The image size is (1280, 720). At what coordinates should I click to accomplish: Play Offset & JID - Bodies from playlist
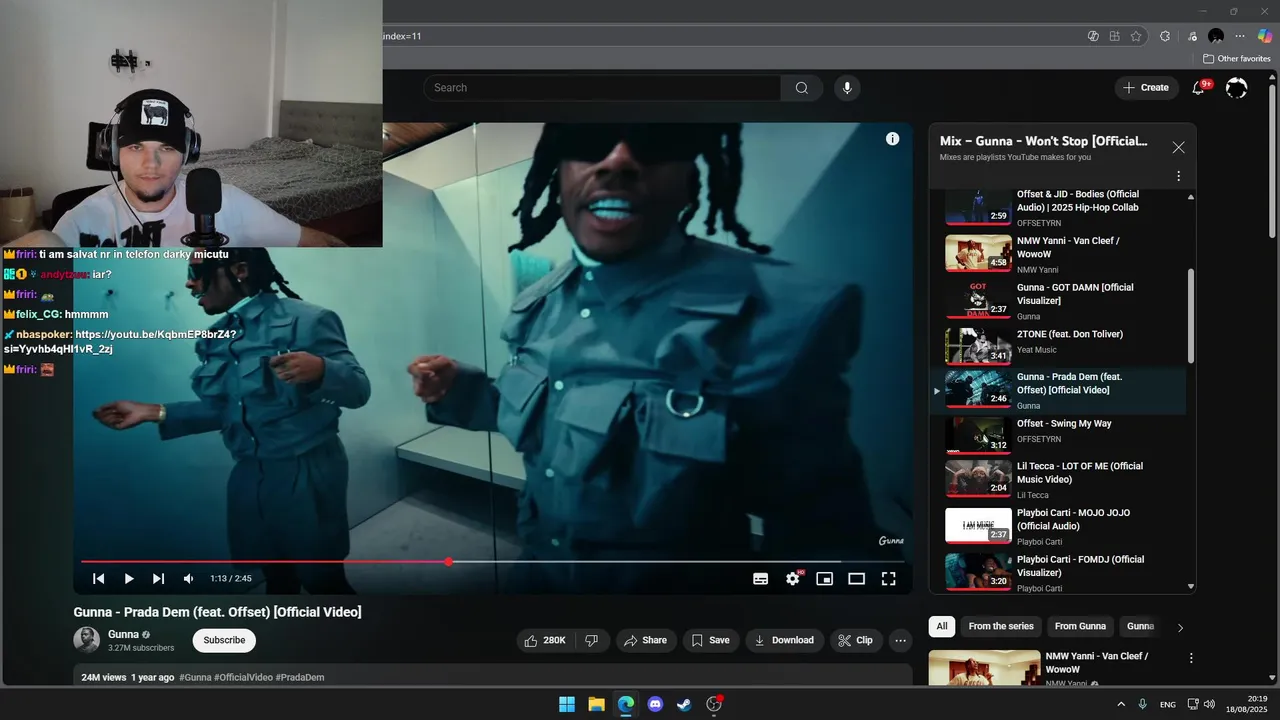1060,207
